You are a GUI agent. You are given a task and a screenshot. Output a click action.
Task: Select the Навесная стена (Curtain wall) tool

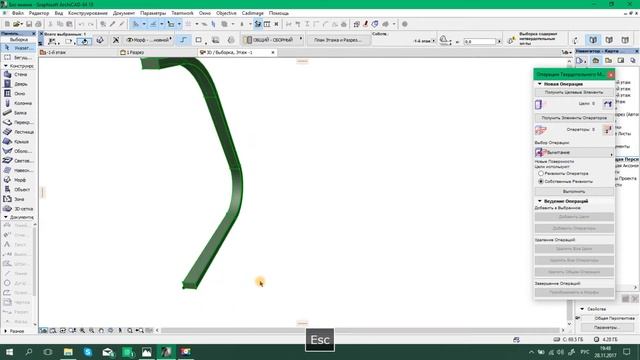[18, 170]
